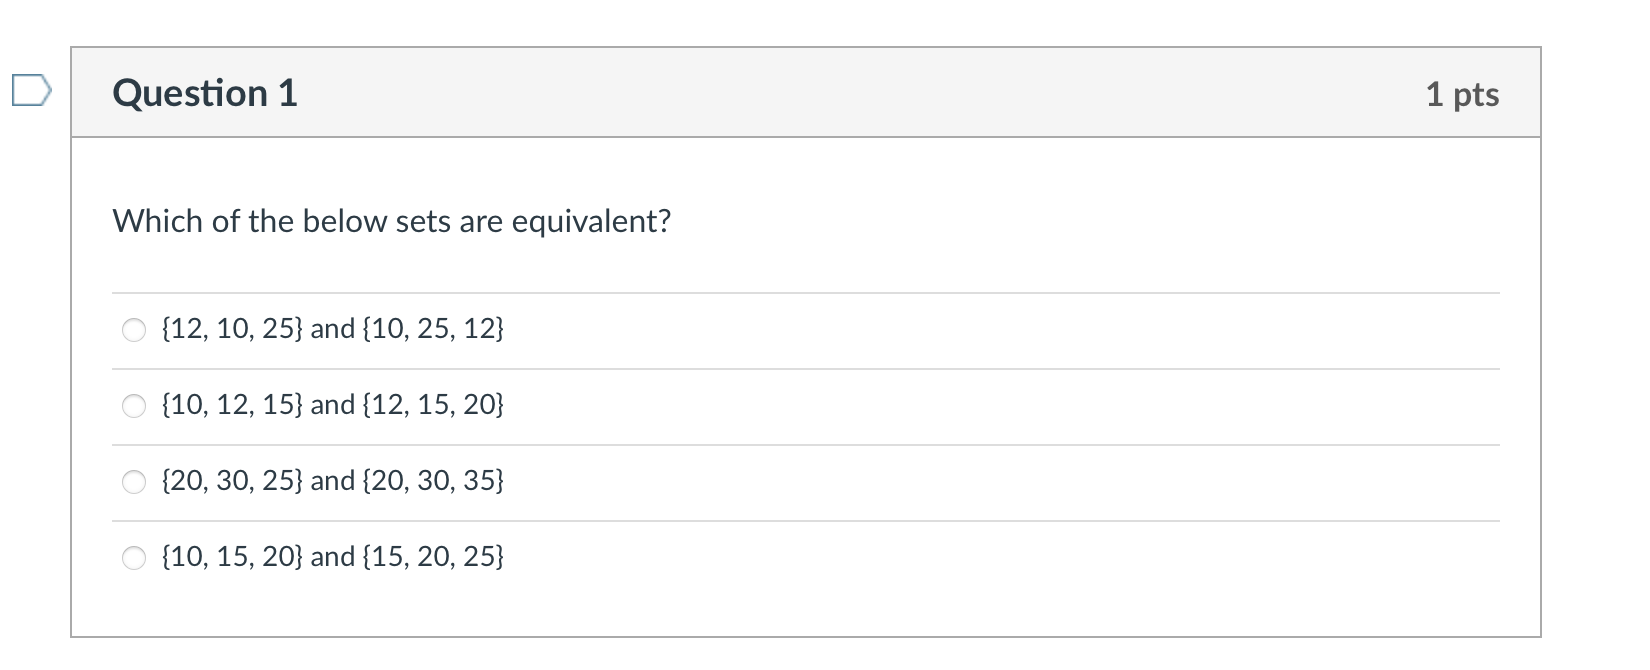Click the set {20, 30, 35} text
The height and width of the screenshot is (670, 1650).
pos(433,480)
